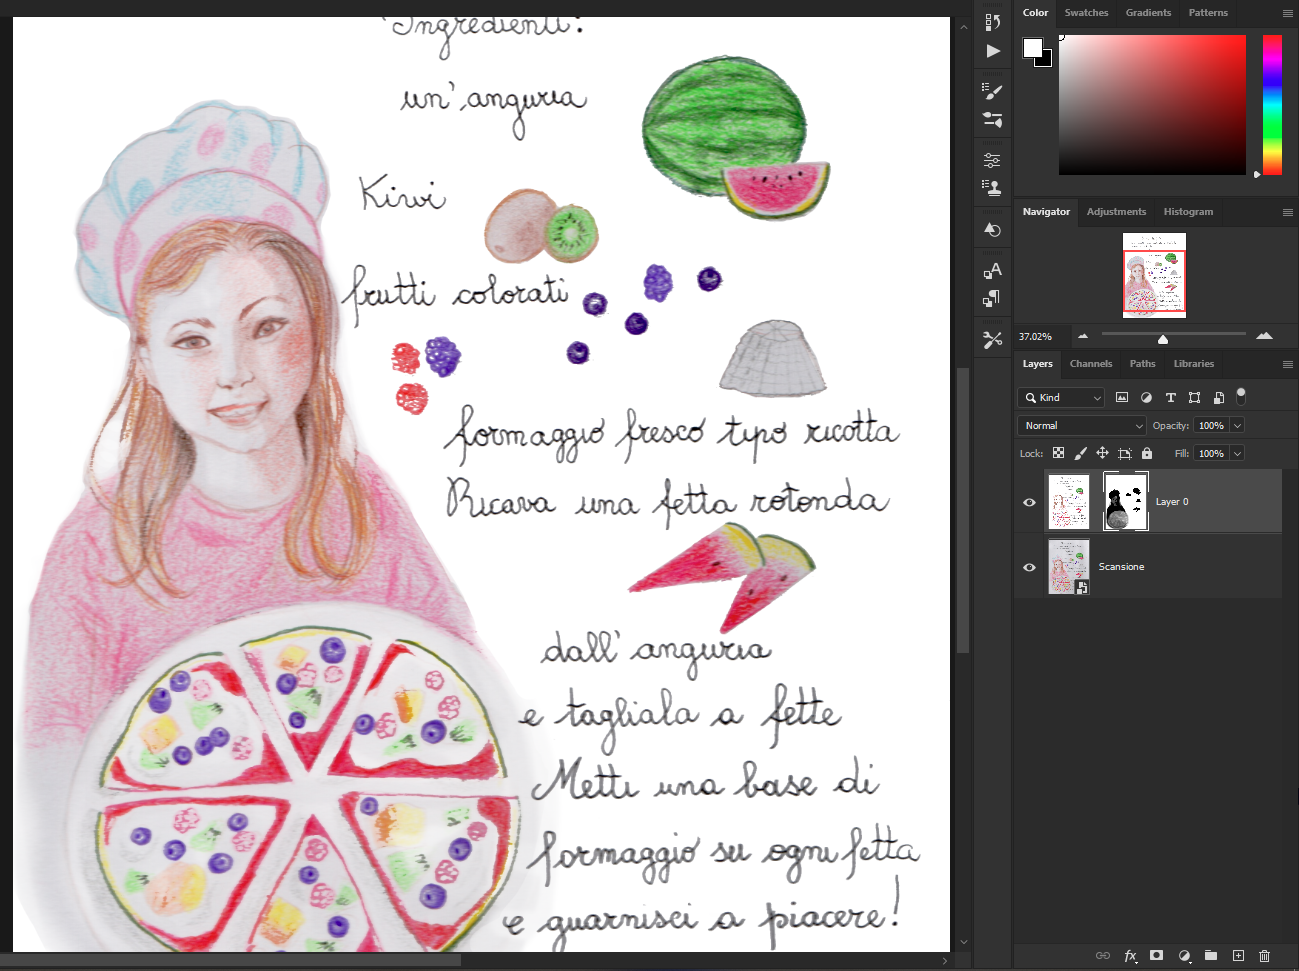Open the Layers panel menu
This screenshot has height=971, width=1299.
1289,364
